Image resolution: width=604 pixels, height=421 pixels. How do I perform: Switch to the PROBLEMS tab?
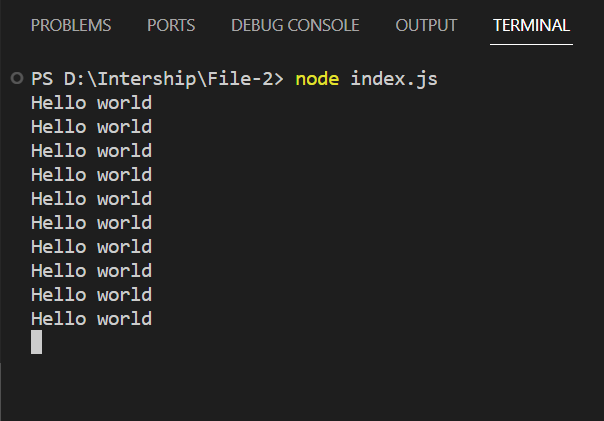(71, 25)
